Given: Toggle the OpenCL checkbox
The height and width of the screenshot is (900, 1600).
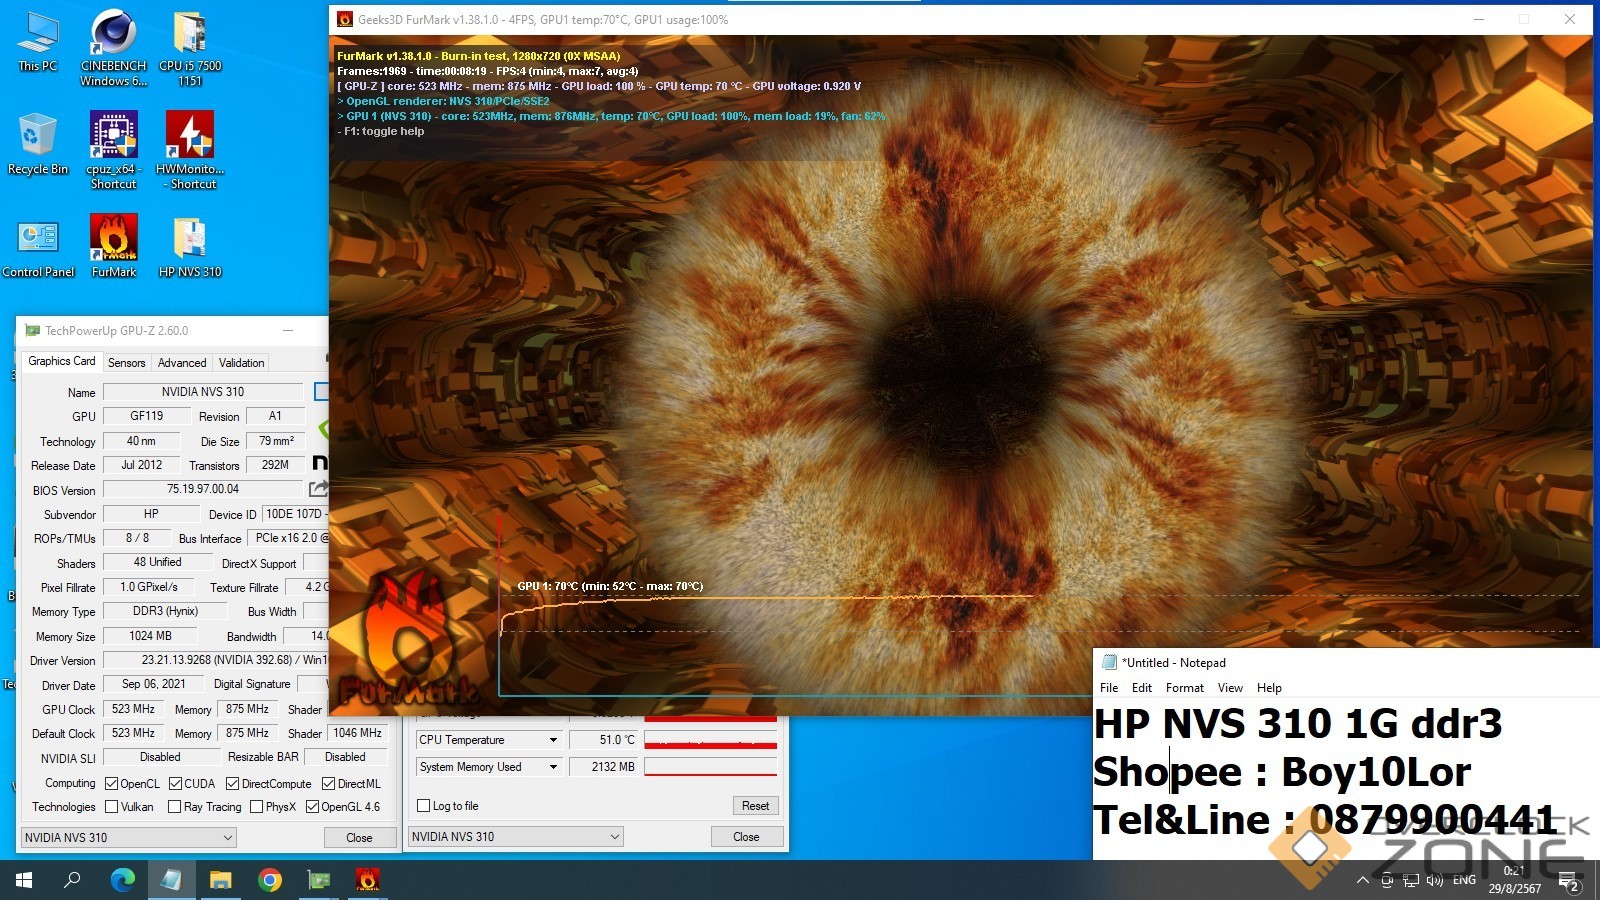Looking at the screenshot, I should click(x=112, y=784).
